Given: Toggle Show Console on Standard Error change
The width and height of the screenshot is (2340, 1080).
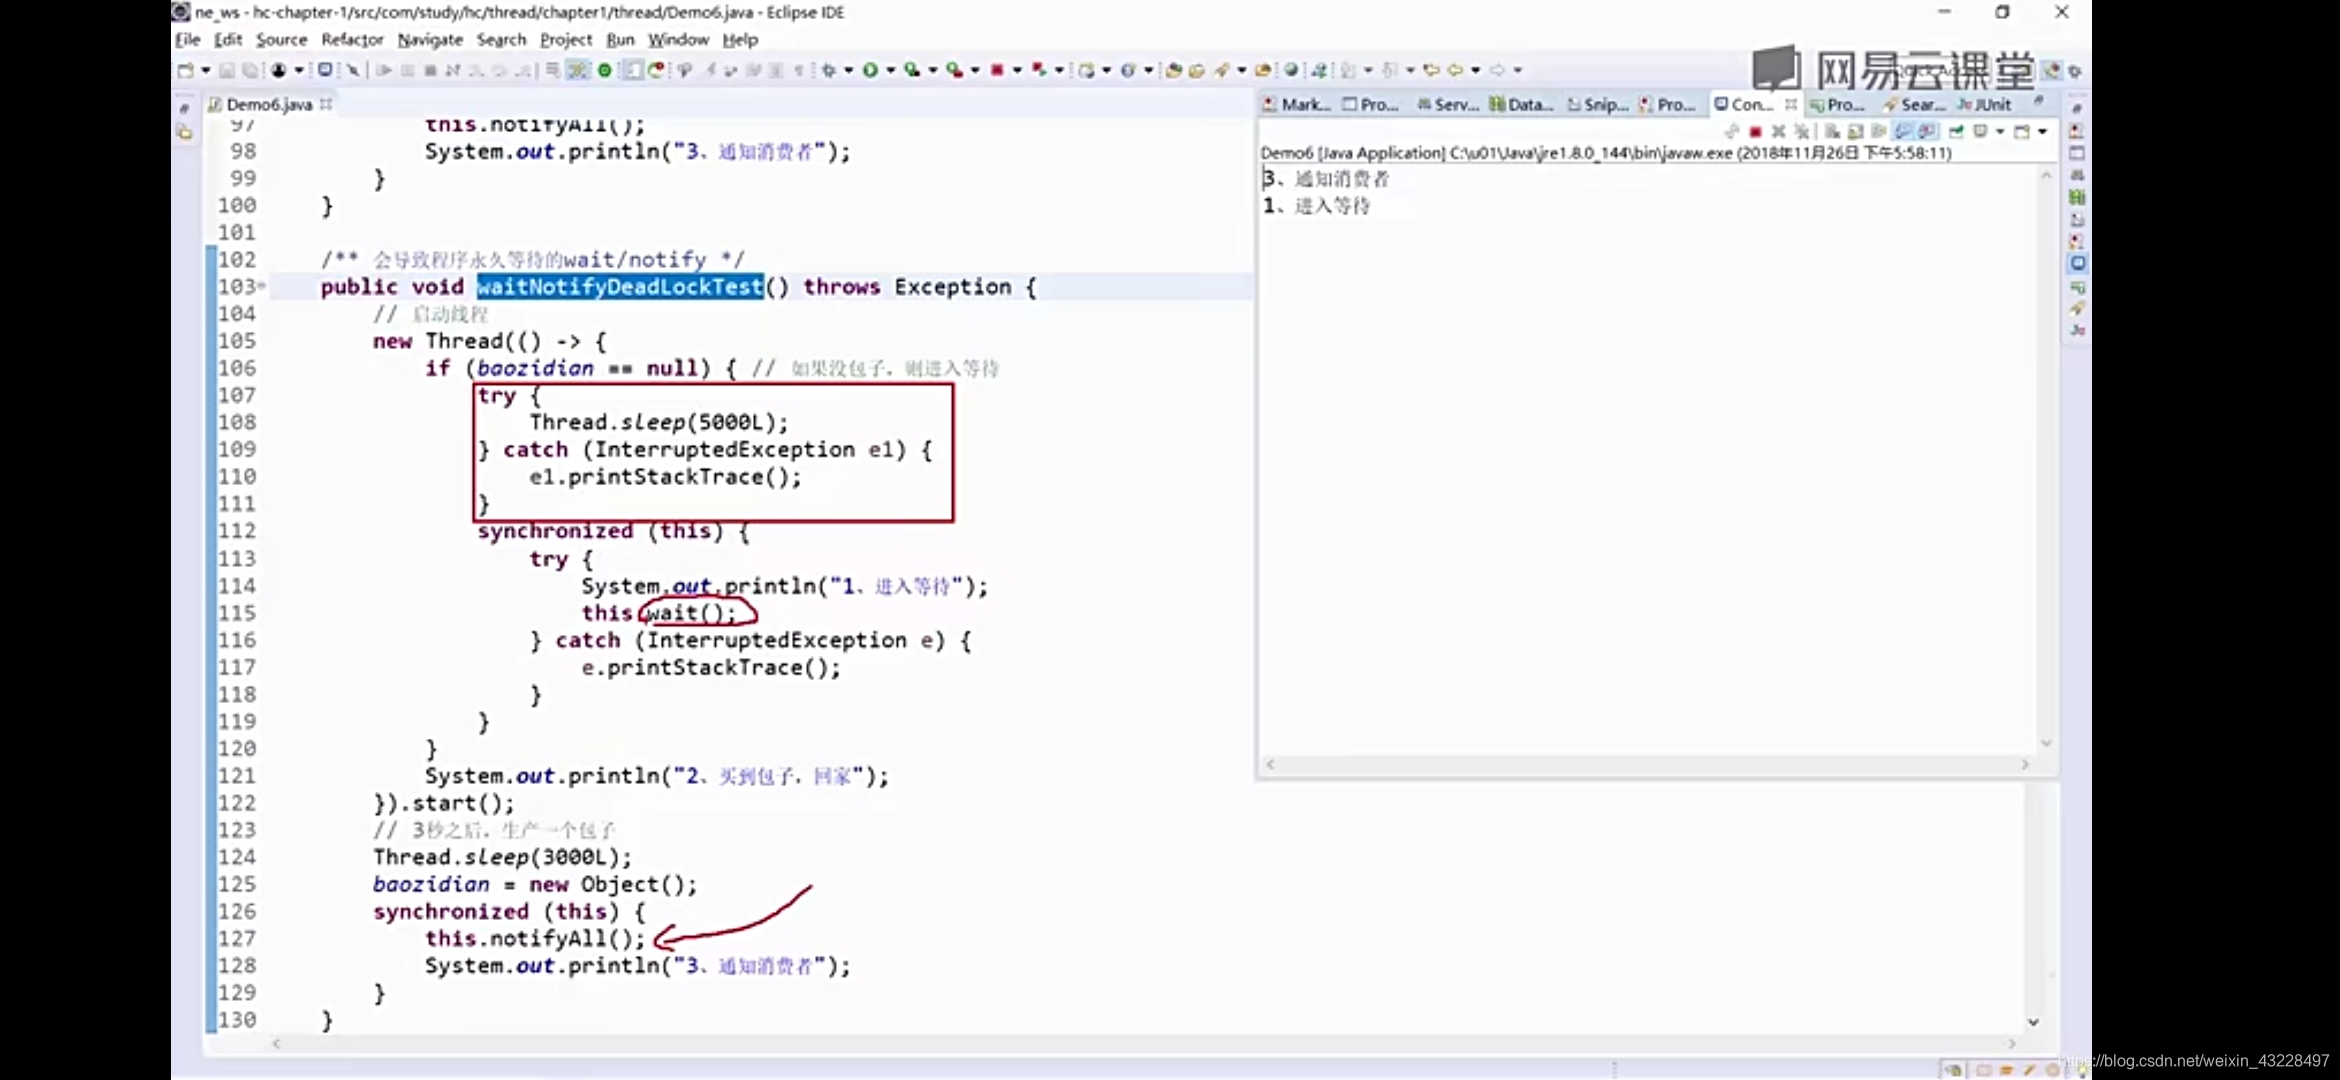Looking at the screenshot, I should point(1927,132).
